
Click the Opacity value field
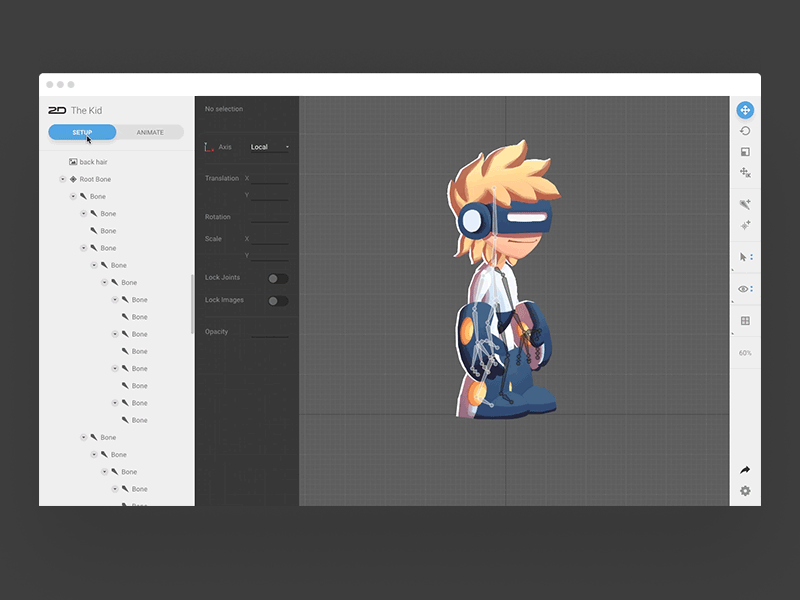tap(270, 332)
